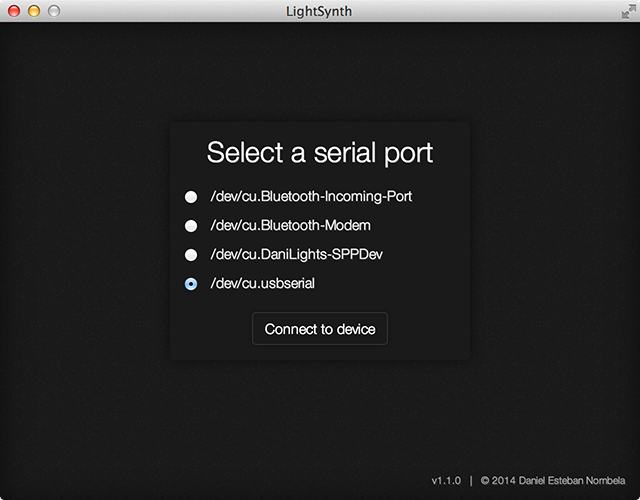Pick the /dev/cu.DaniLights-SPPDev radio button
Image resolution: width=640 pixels, height=500 pixels.
coord(191,255)
